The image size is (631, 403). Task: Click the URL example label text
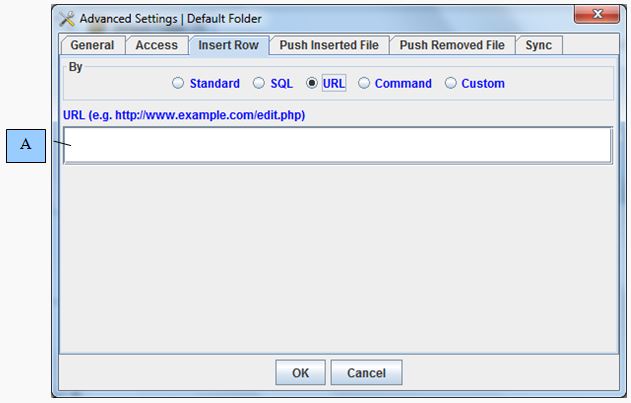184,115
